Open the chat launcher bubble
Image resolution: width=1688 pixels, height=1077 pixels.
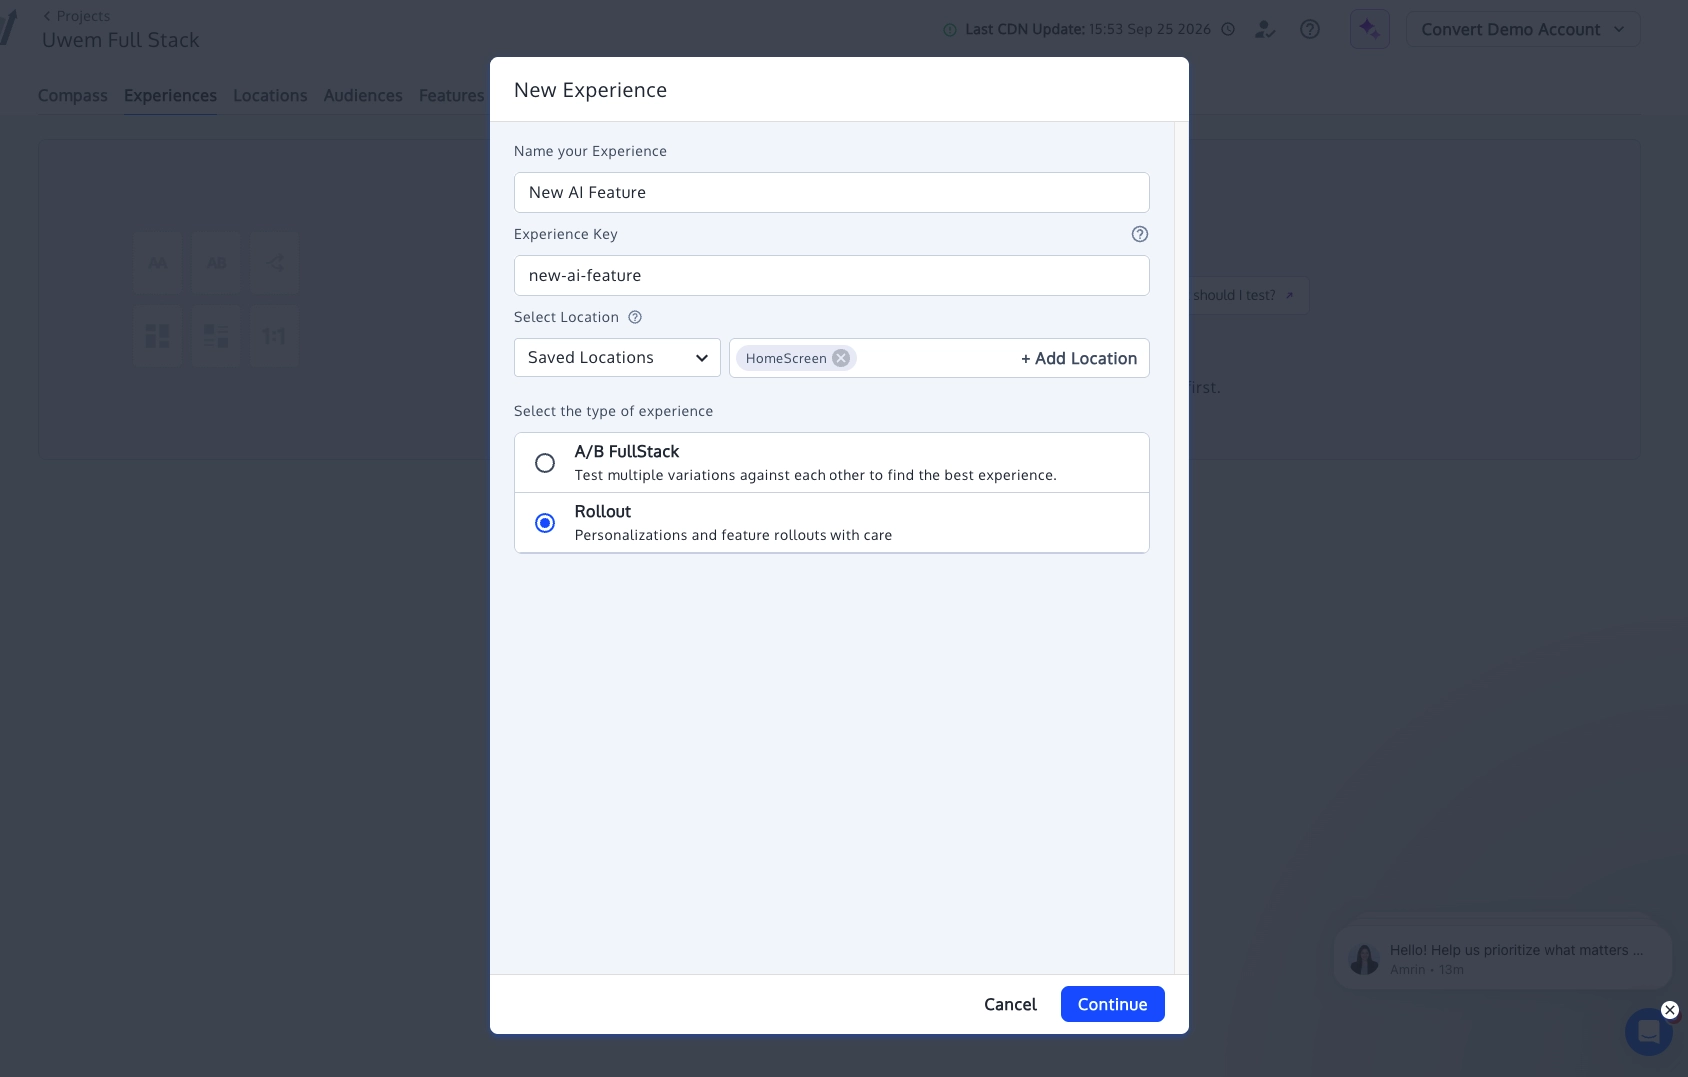[1648, 1032]
